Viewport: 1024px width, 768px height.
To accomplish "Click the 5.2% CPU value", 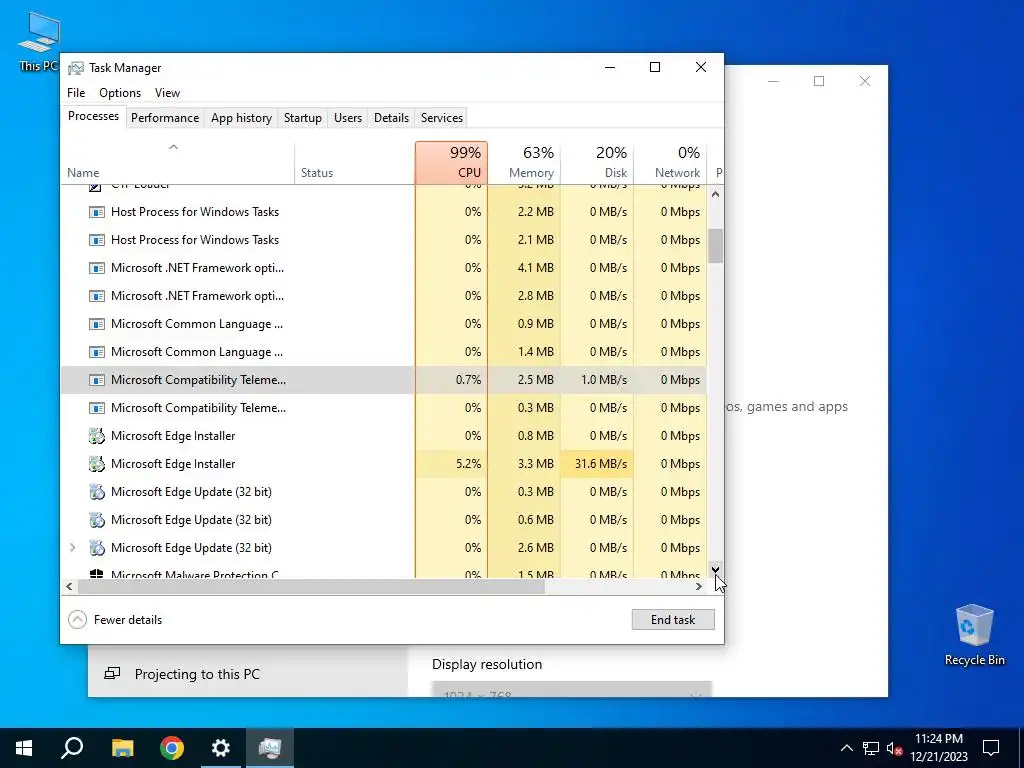I will [x=468, y=464].
